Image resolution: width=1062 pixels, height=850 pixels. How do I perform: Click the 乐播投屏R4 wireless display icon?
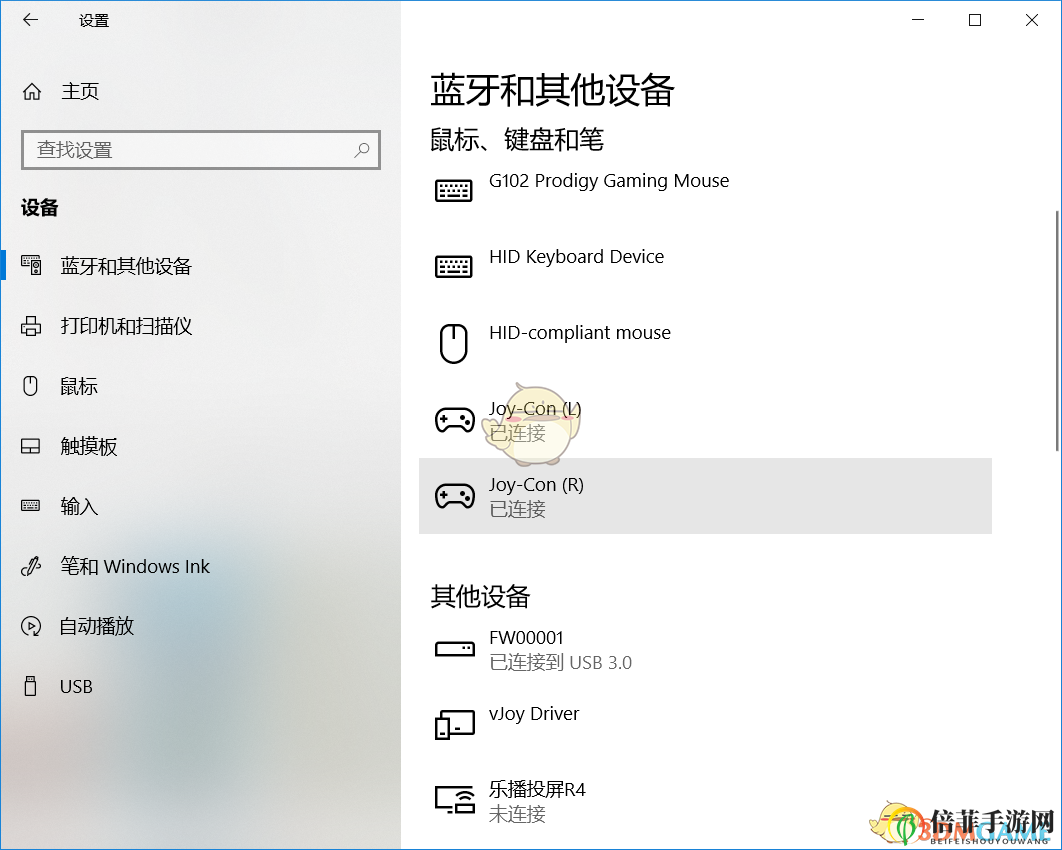(454, 801)
